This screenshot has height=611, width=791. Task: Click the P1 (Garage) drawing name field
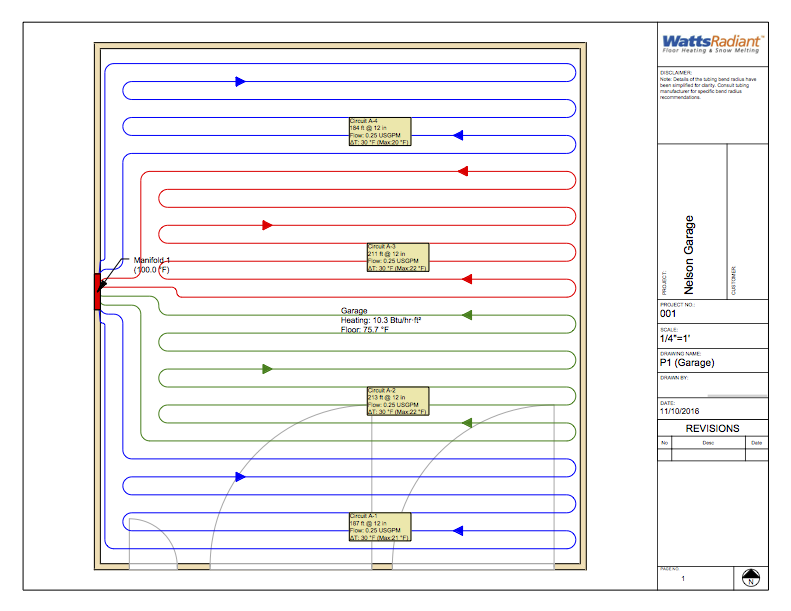tap(686, 363)
